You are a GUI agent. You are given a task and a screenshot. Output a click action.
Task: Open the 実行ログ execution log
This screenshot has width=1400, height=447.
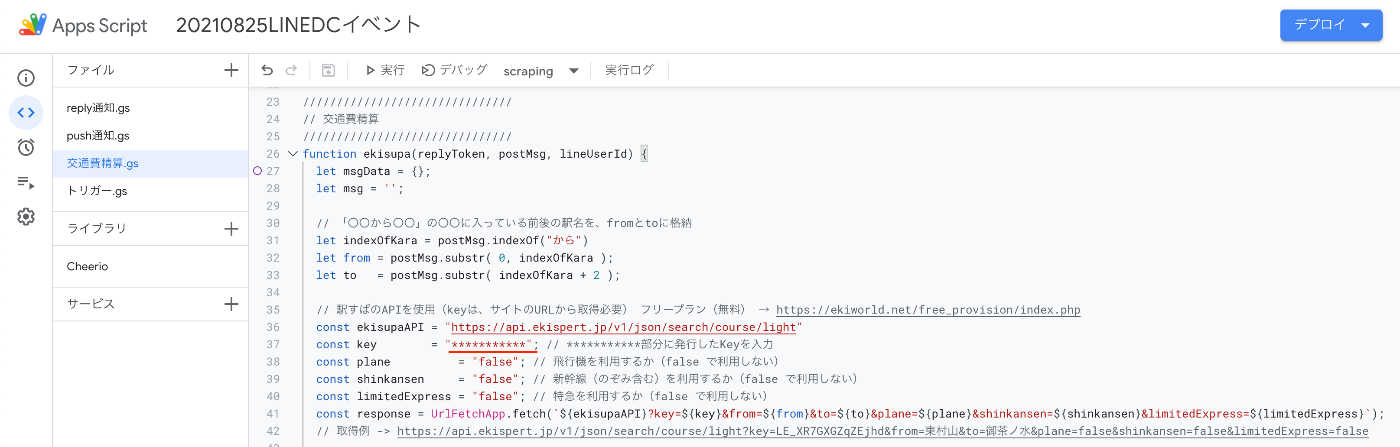[629, 70]
